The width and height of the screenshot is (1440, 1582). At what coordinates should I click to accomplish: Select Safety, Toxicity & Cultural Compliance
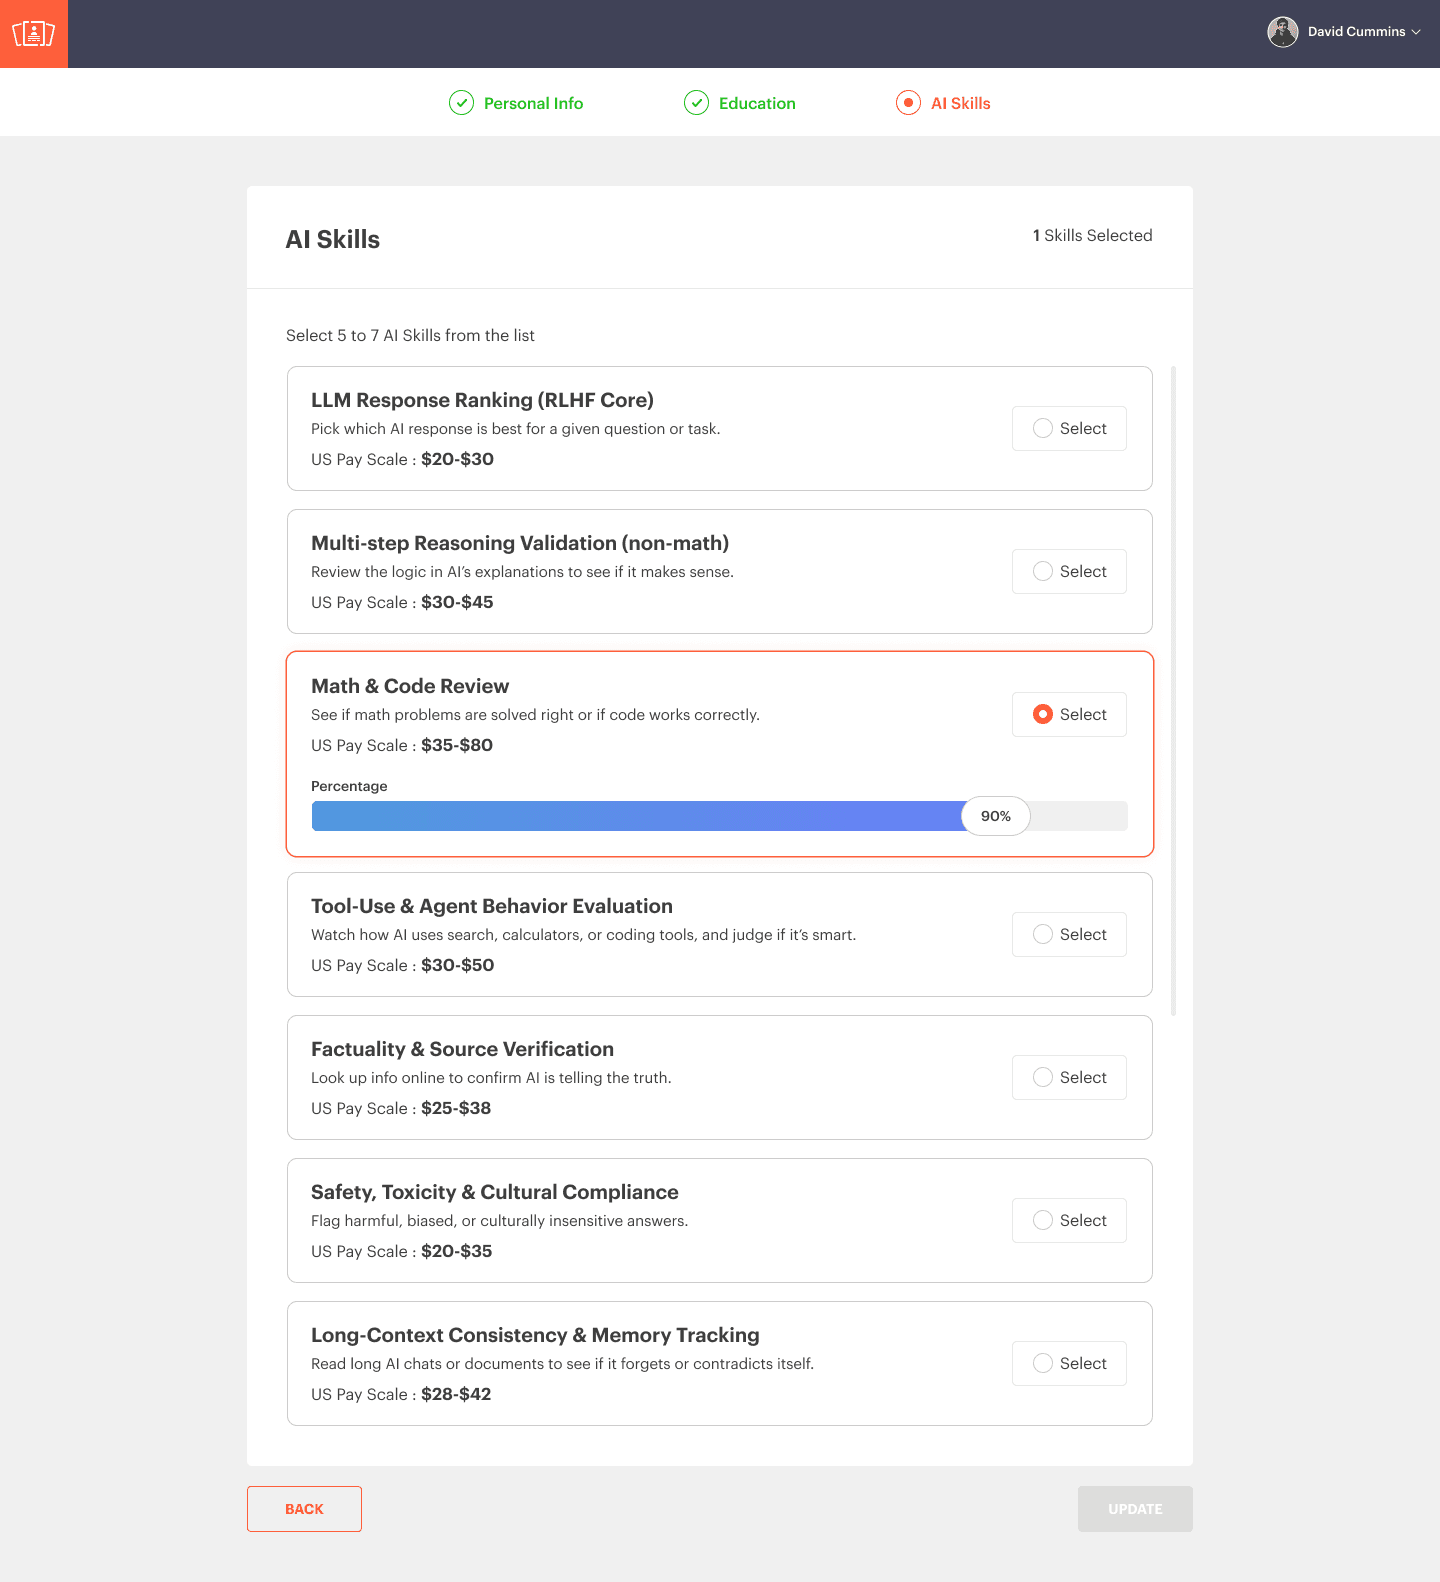pyautogui.click(x=1069, y=1220)
